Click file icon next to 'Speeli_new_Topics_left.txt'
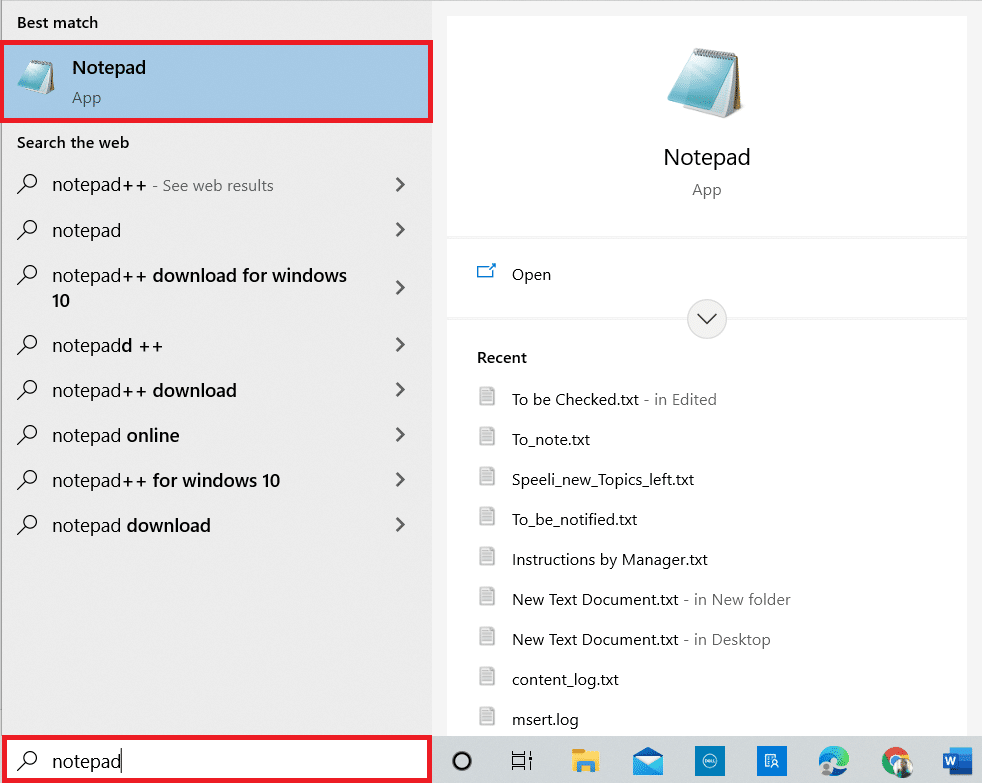The image size is (982, 783). 487,476
